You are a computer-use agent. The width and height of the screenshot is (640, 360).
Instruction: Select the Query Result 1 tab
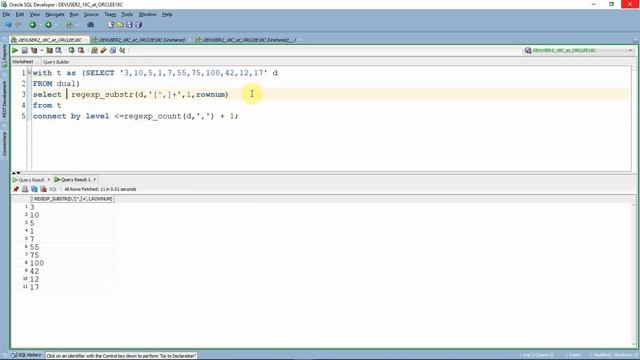pyautogui.click(x=76, y=180)
